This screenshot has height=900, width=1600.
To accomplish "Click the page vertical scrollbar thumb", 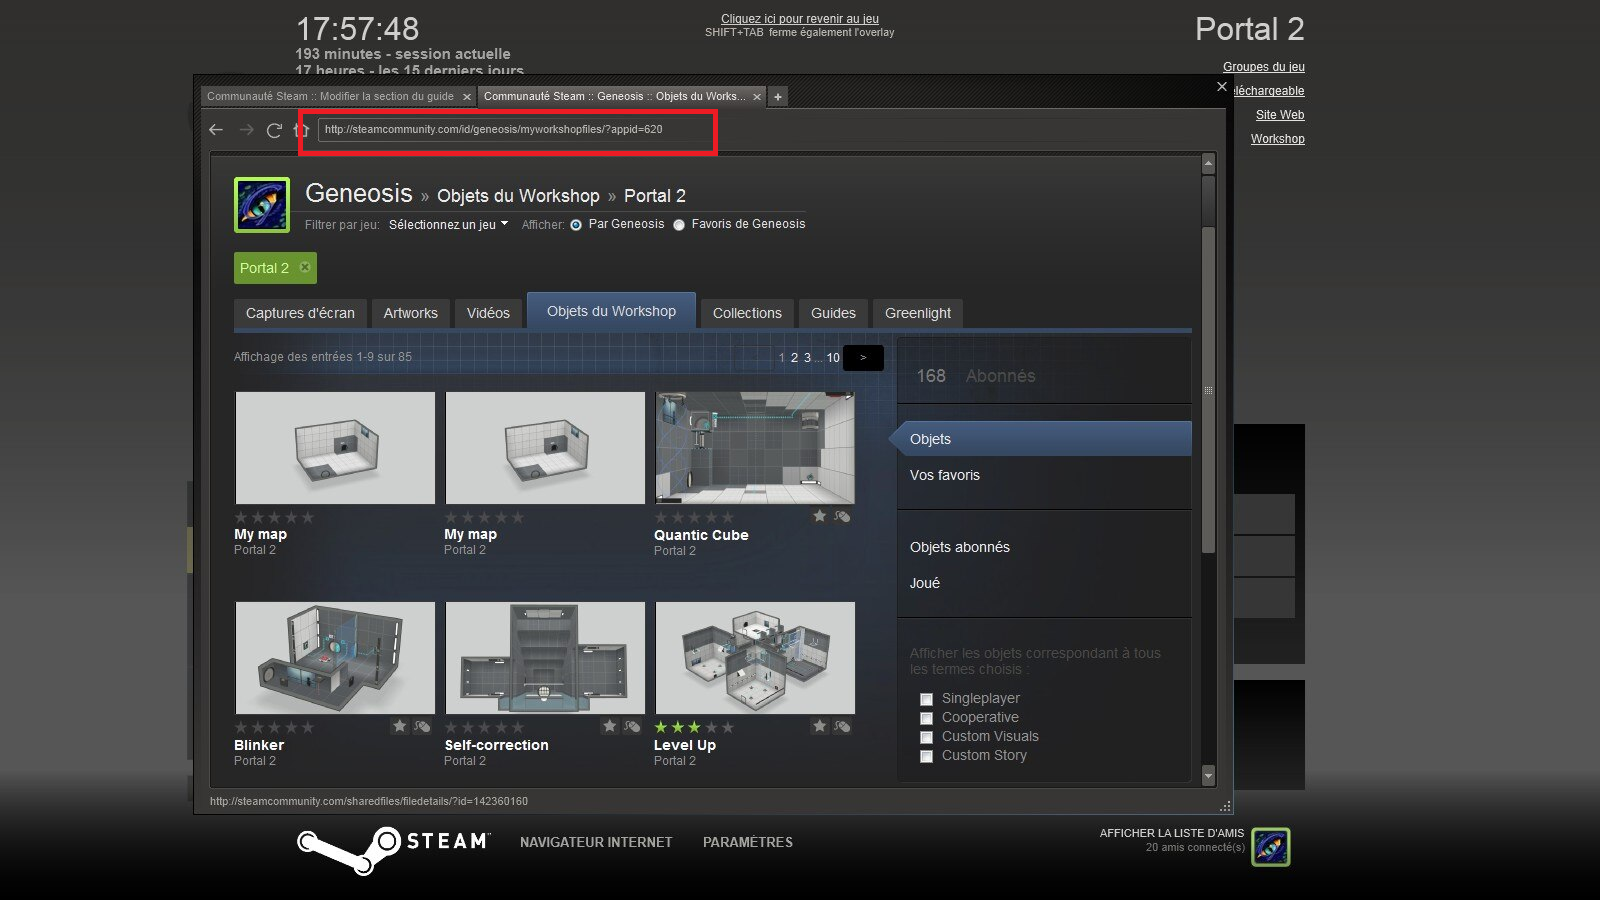I will coord(1208,390).
